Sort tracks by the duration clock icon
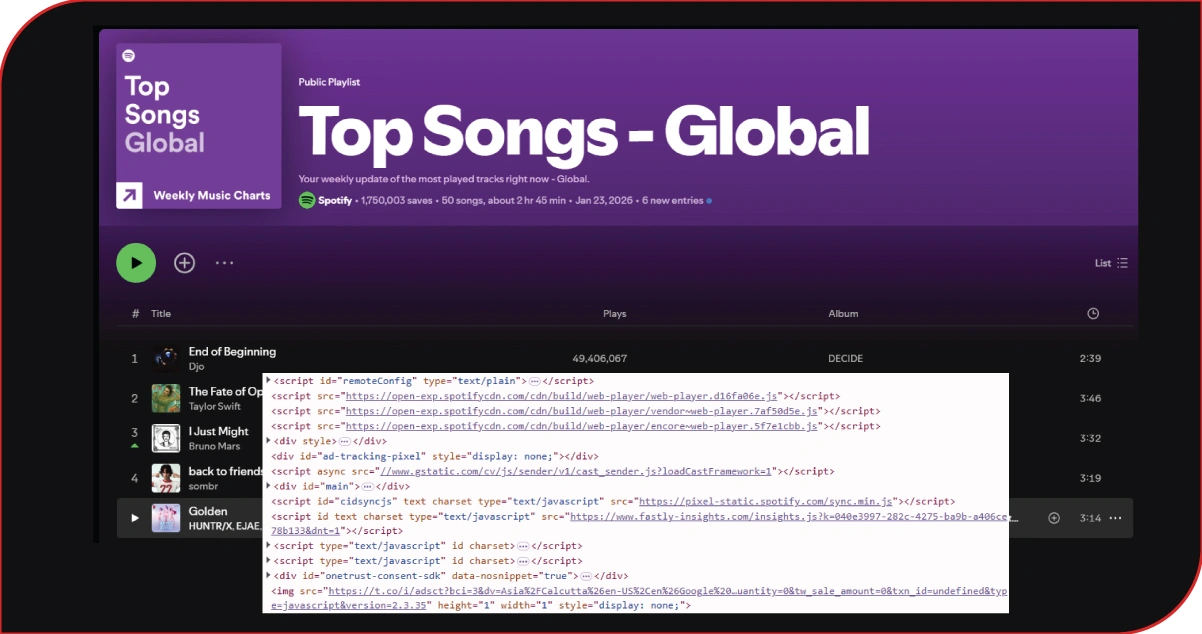This screenshot has width=1202, height=634. coord(1093,313)
